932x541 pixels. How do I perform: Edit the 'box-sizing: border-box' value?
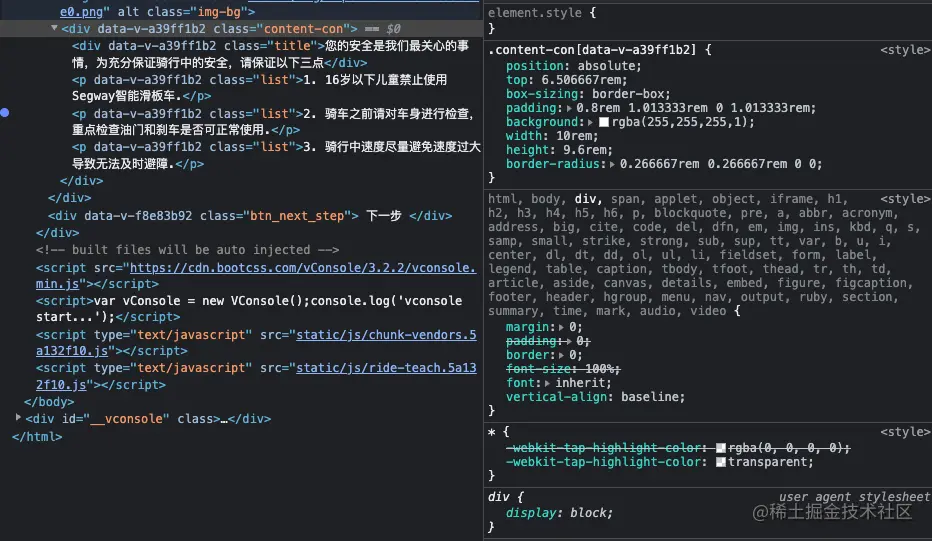(627, 94)
